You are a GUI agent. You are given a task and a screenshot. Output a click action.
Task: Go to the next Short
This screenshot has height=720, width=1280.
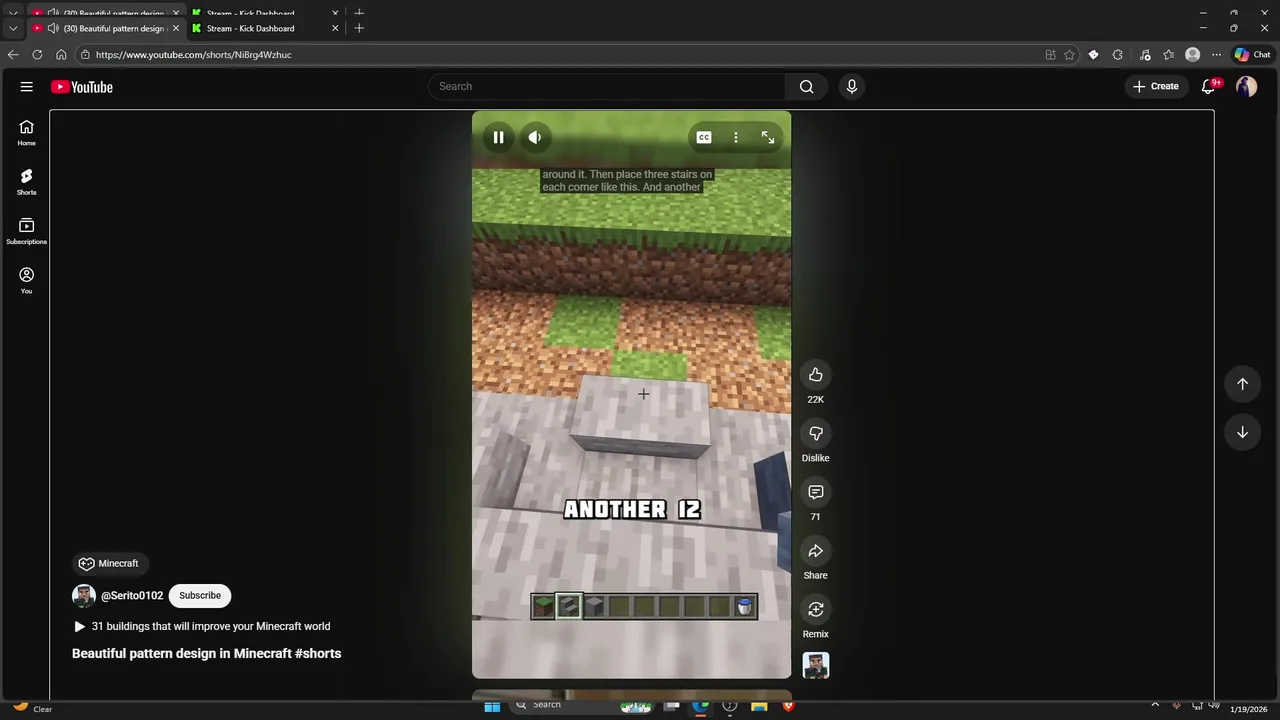1242,432
